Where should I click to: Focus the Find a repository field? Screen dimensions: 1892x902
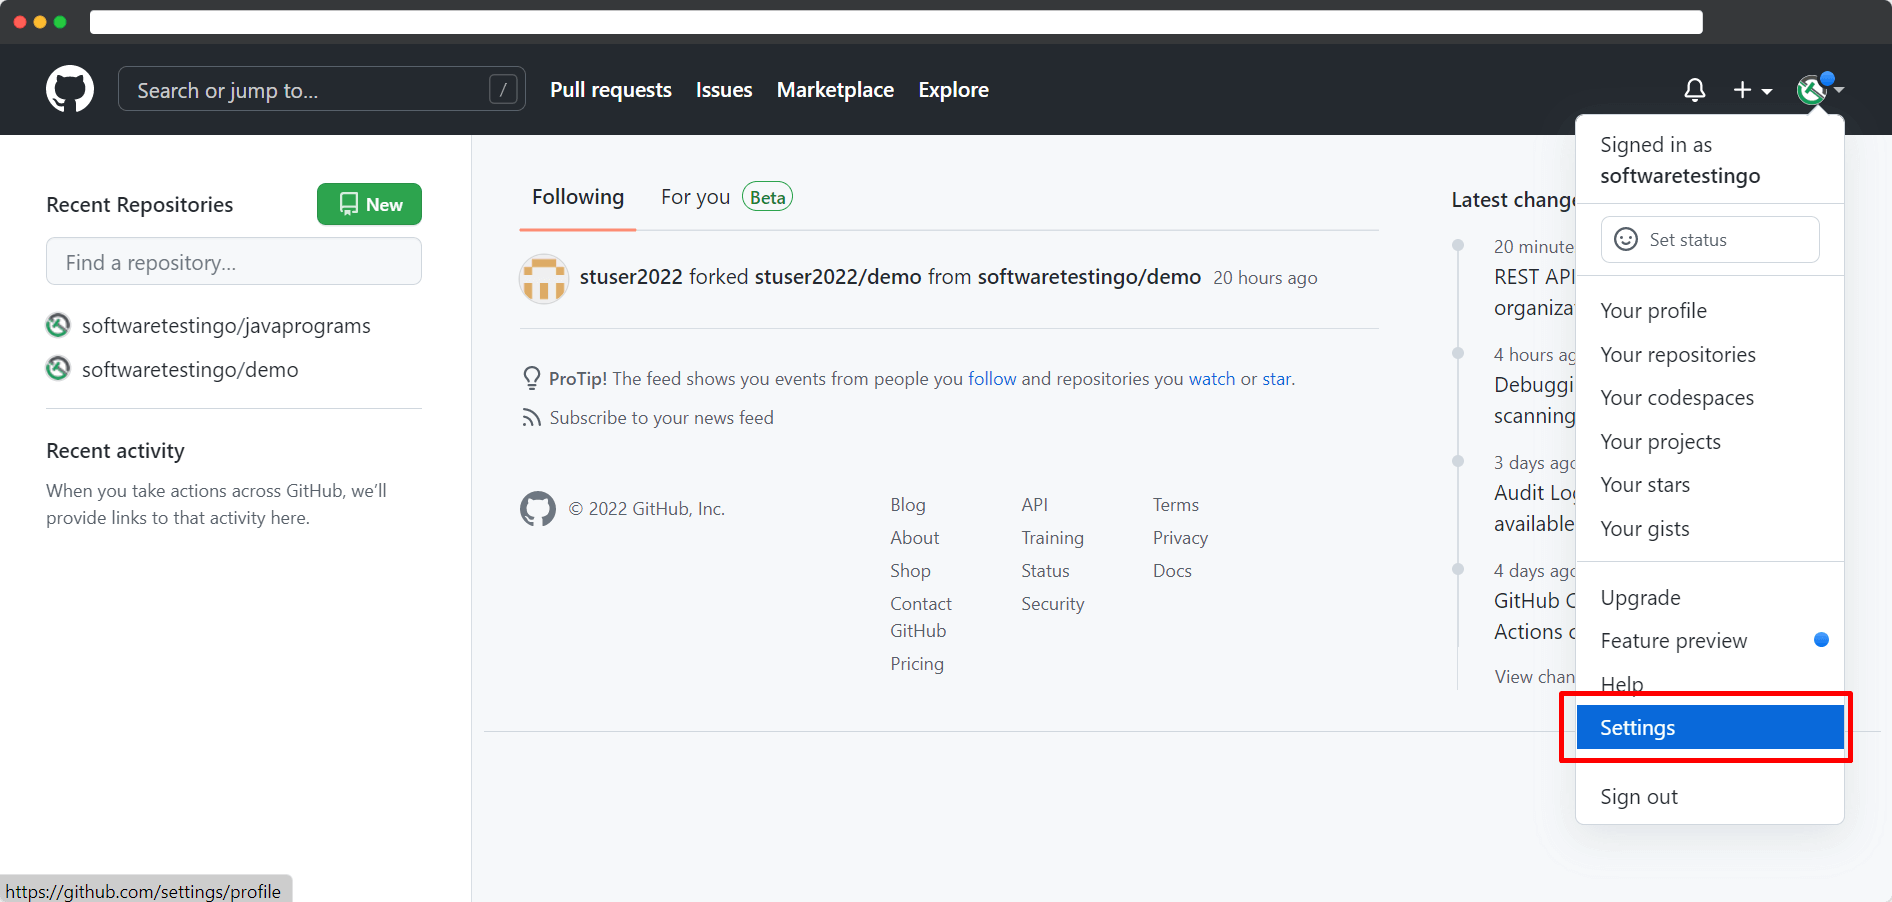tap(234, 261)
